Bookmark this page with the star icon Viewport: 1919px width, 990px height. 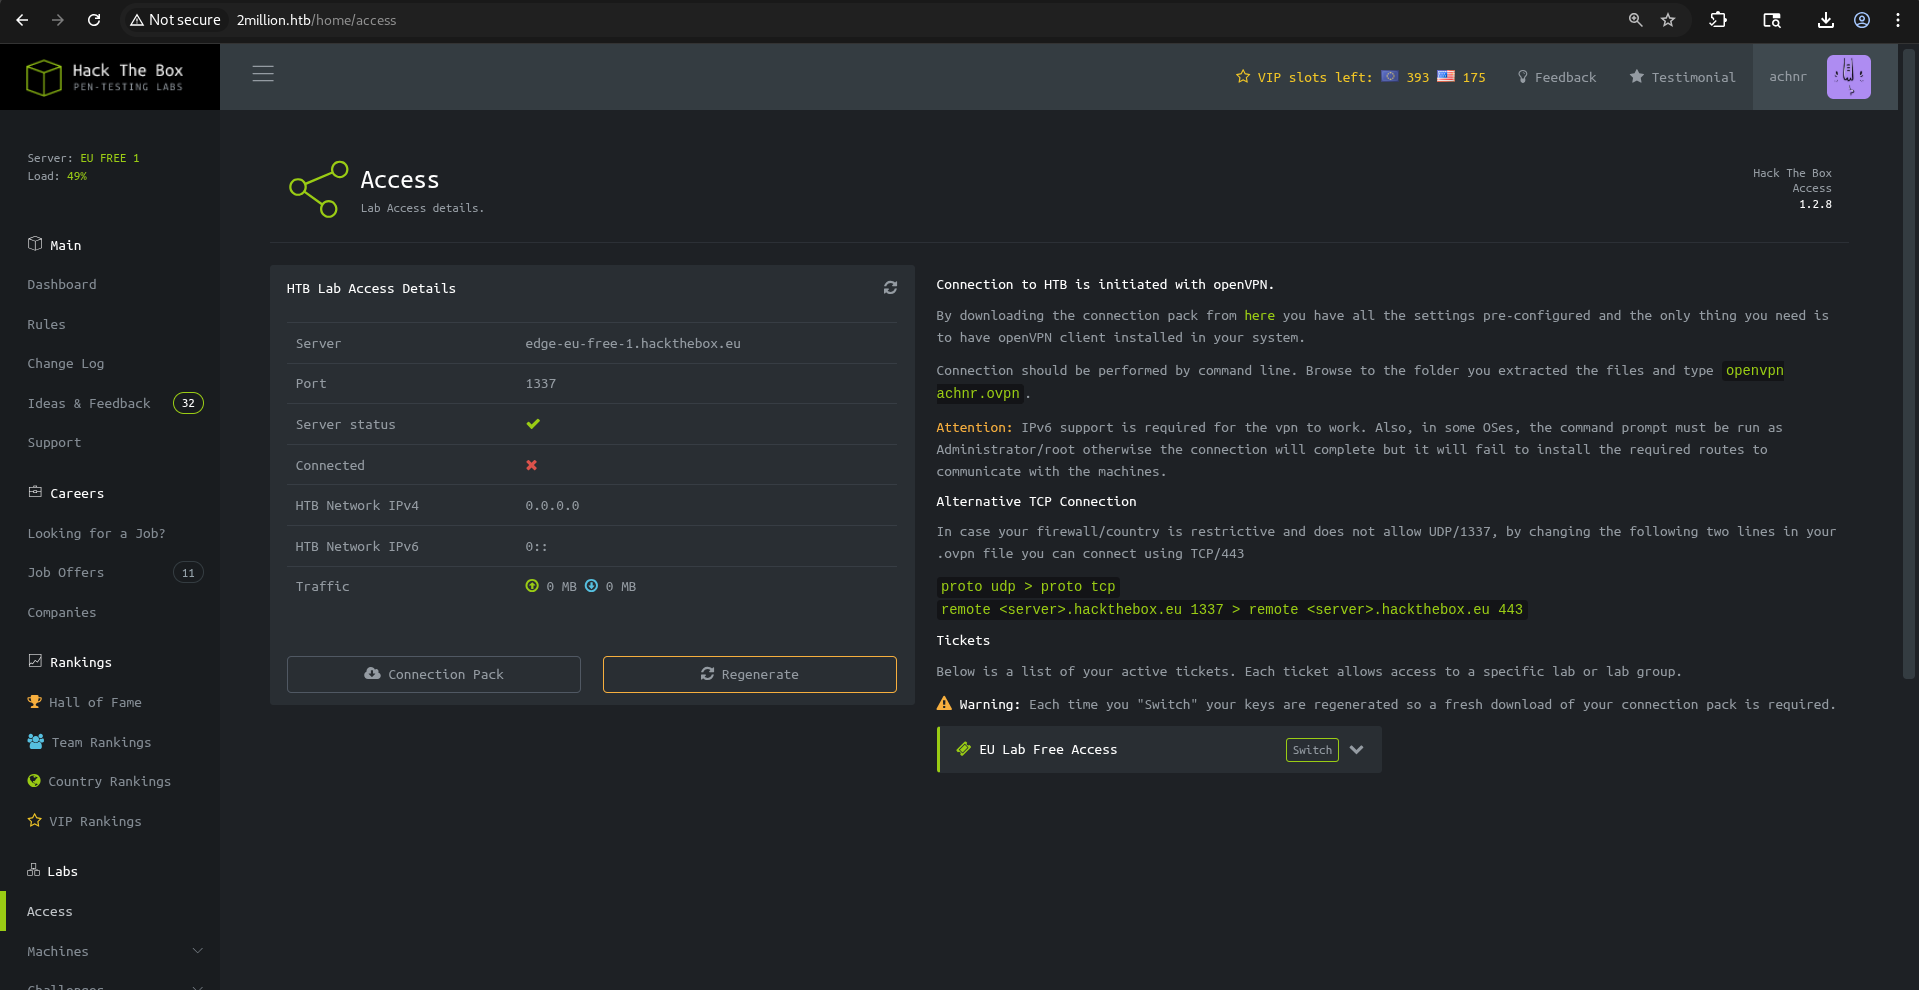pos(1668,20)
